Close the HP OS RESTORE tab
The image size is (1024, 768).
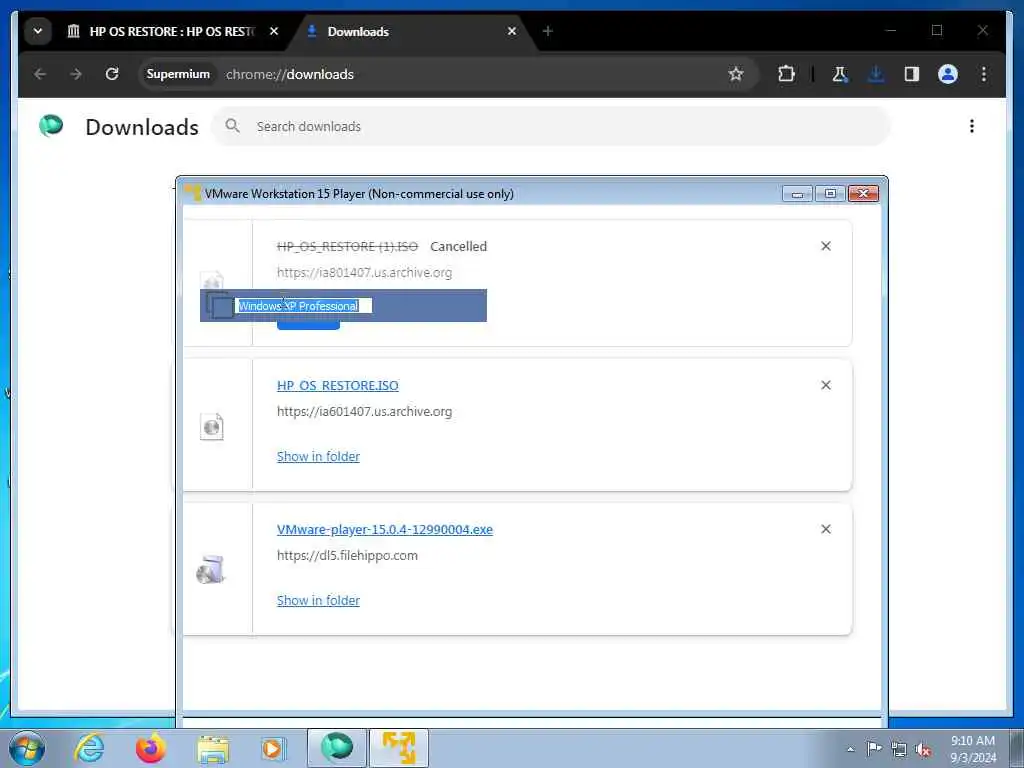274,31
